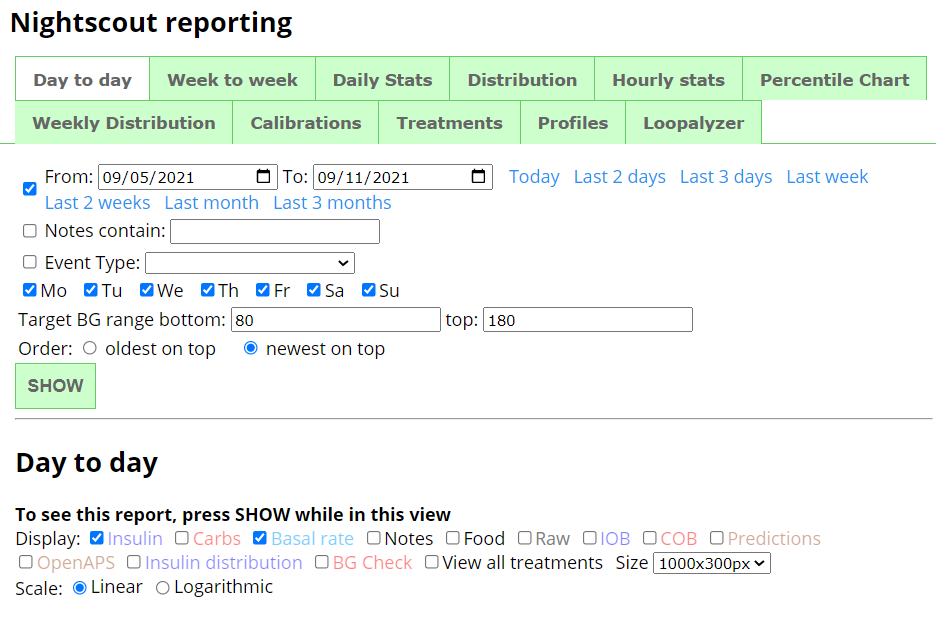Open Percentile Chart tab

coord(835,79)
